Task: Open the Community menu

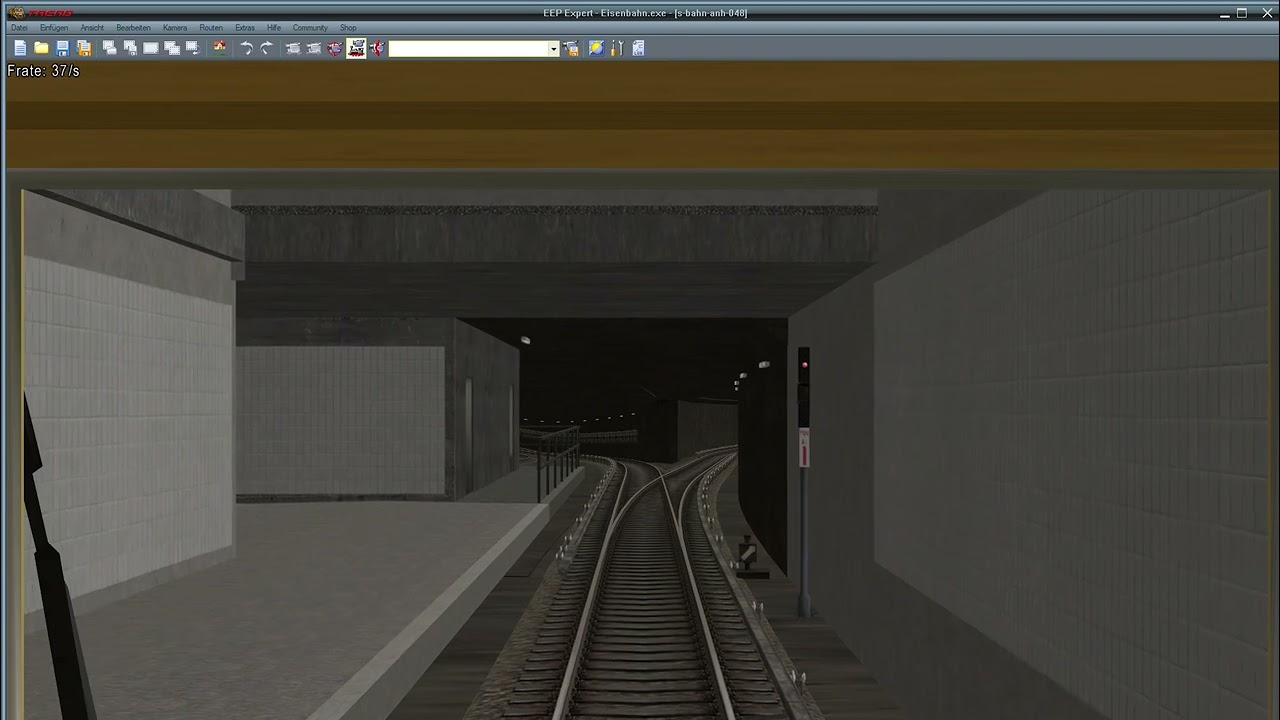Action: click(310, 28)
